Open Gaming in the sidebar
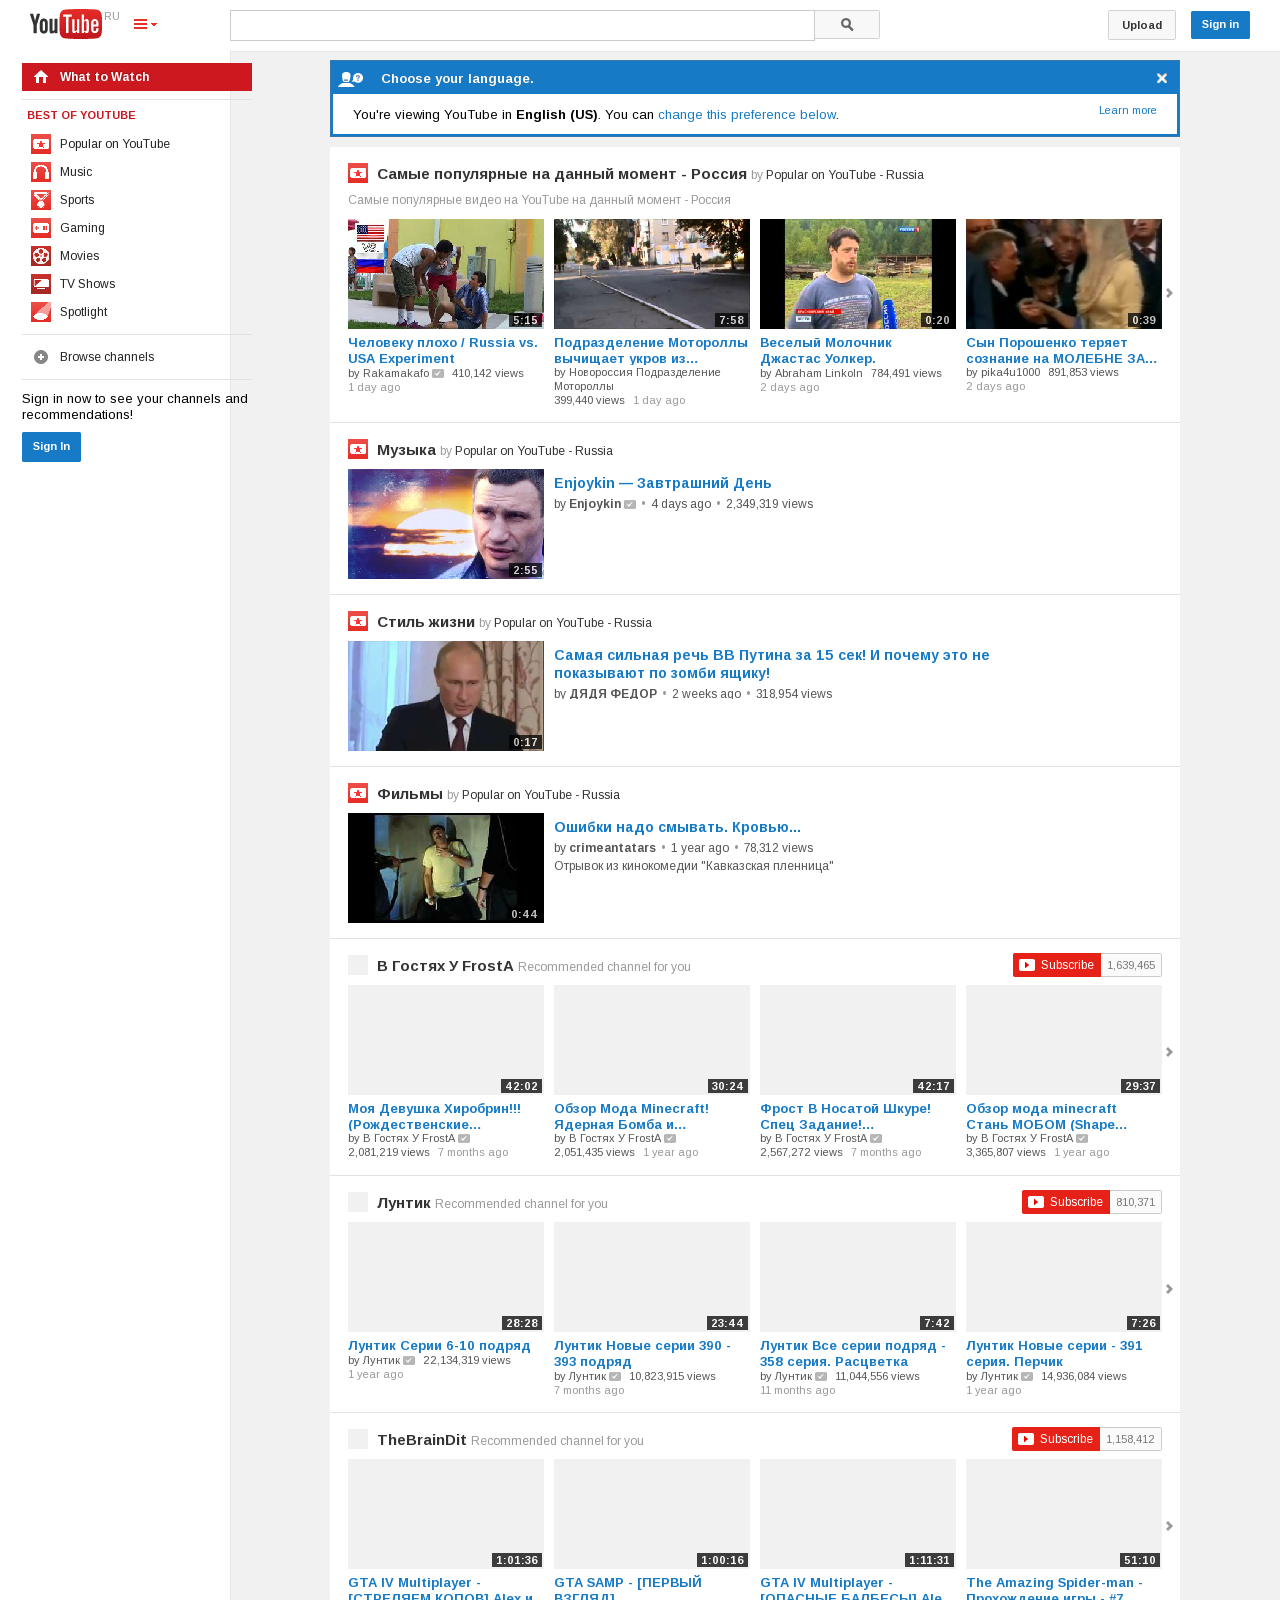 [x=82, y=228]
